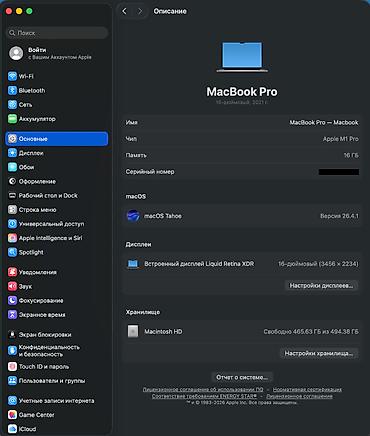The height and width of the screenshot is (436, 370).
Task: Click the Звук sound icon
Action: [12, 286]
